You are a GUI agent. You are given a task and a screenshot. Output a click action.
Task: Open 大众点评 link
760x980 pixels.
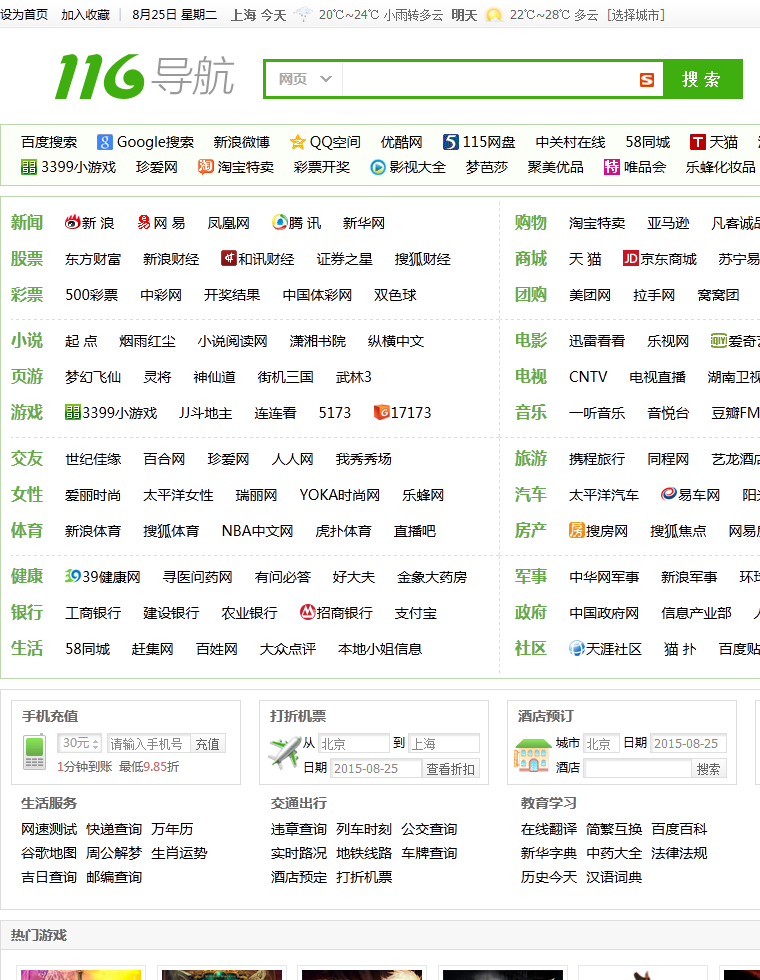click(288, 649)
